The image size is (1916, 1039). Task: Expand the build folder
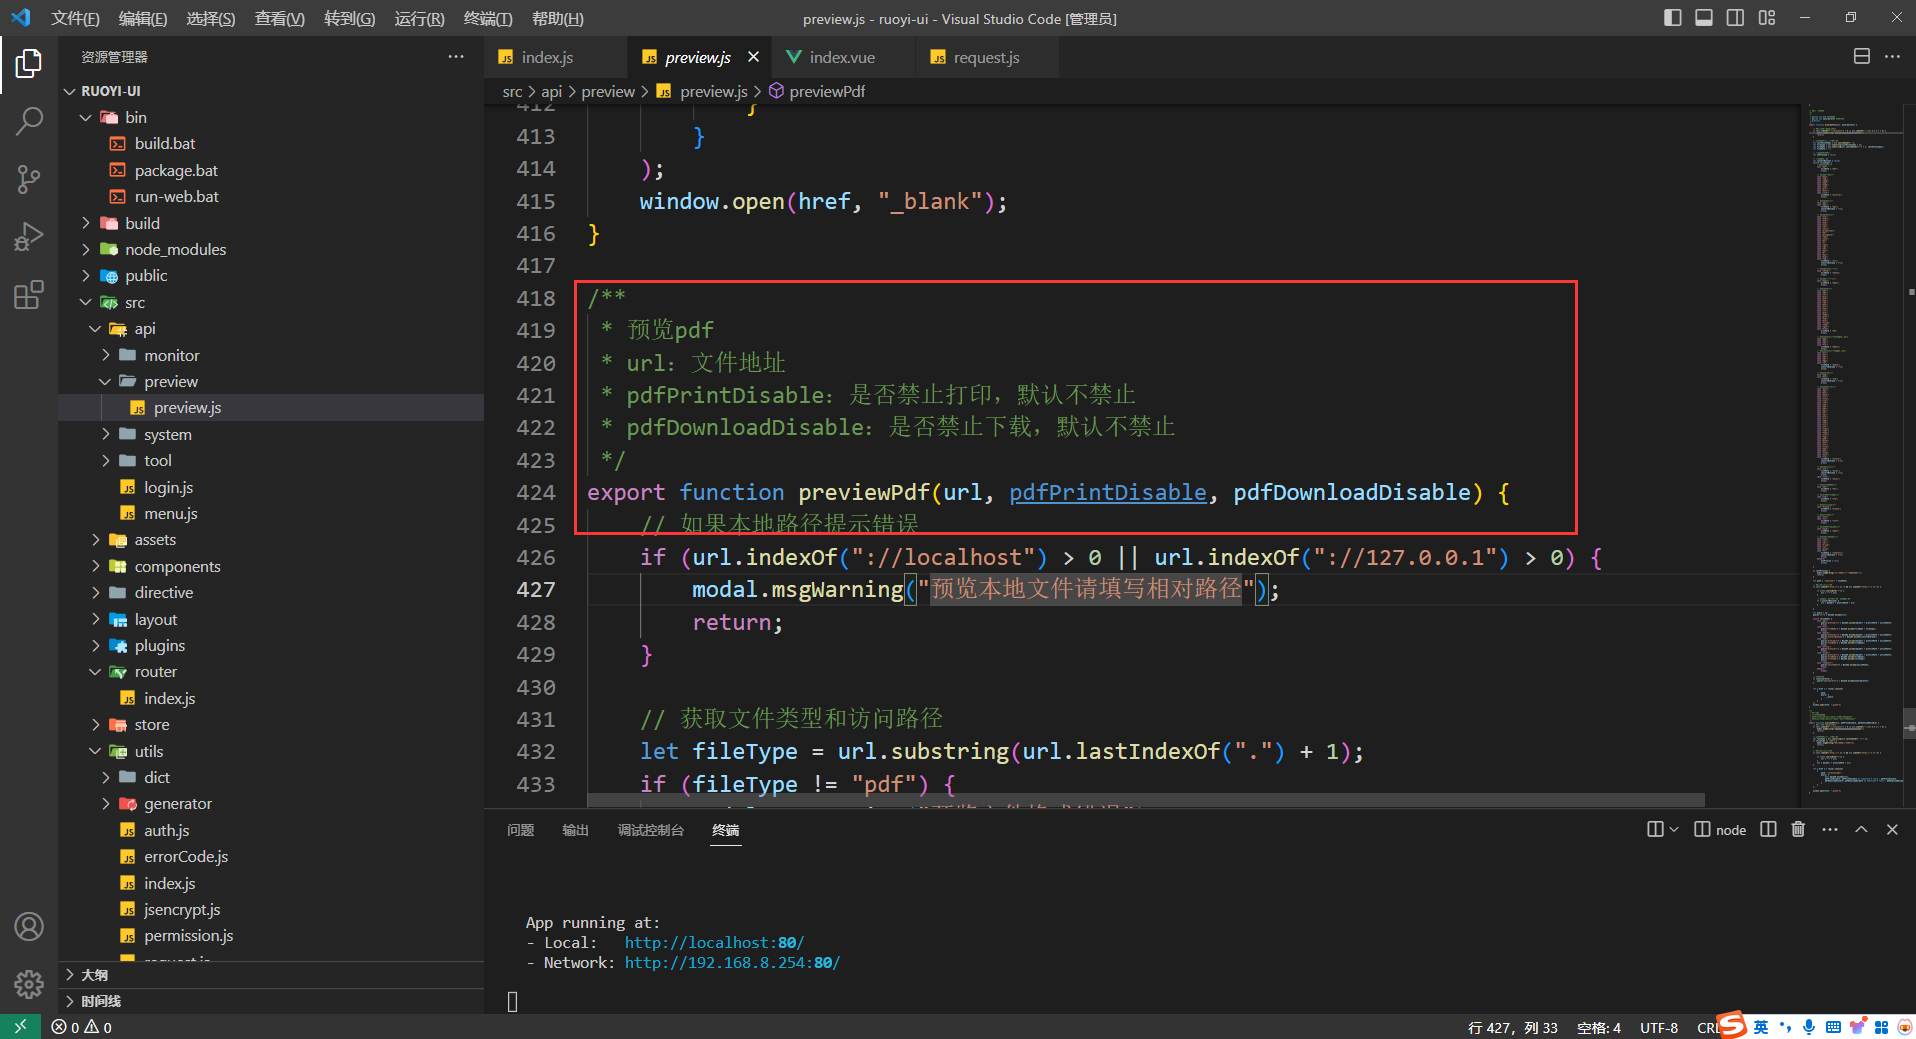[271, 223]
